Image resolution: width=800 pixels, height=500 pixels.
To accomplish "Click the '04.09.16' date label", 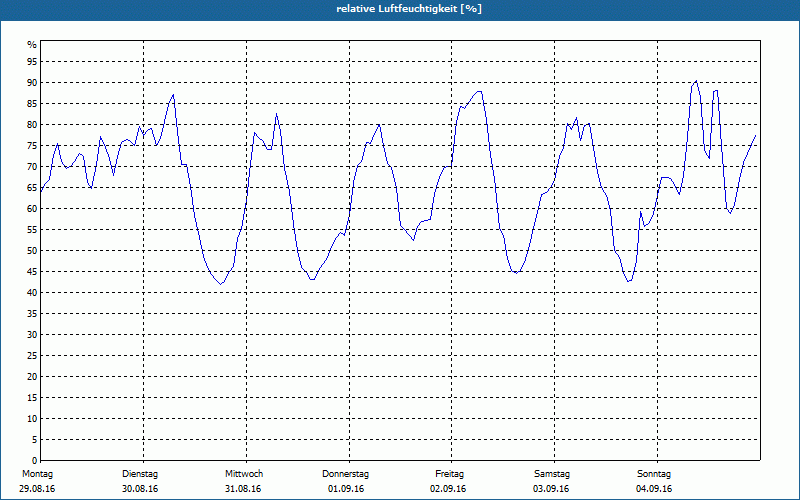I will coord(654,489).
